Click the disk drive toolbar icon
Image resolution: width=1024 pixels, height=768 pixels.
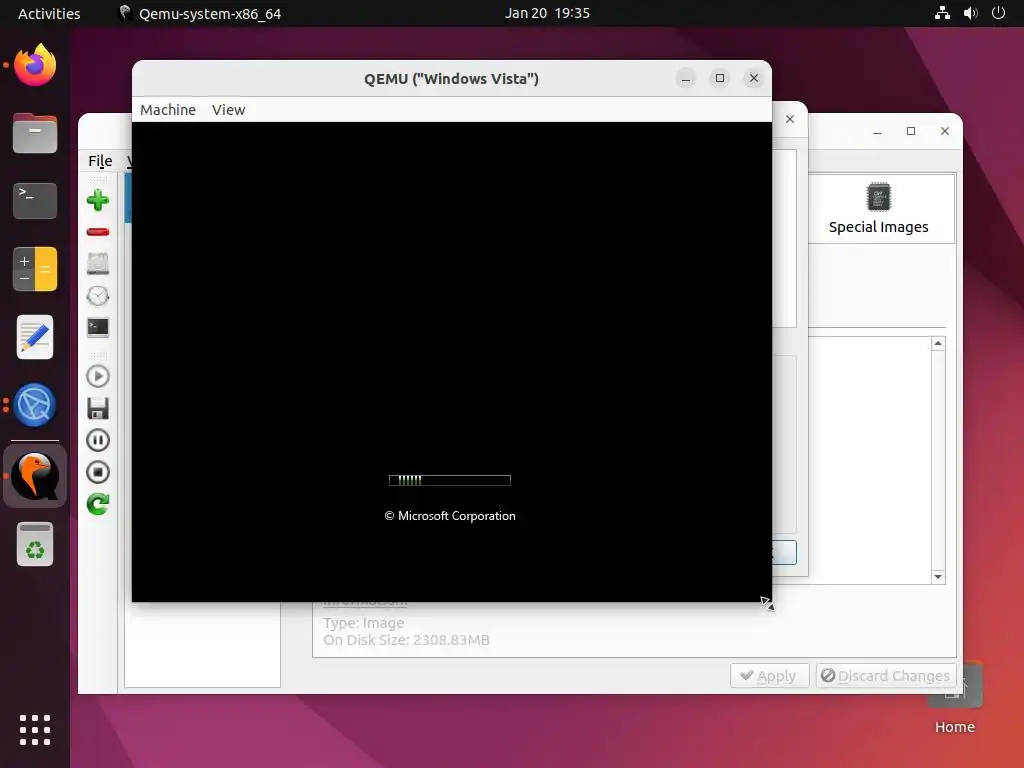pos(98,264)
